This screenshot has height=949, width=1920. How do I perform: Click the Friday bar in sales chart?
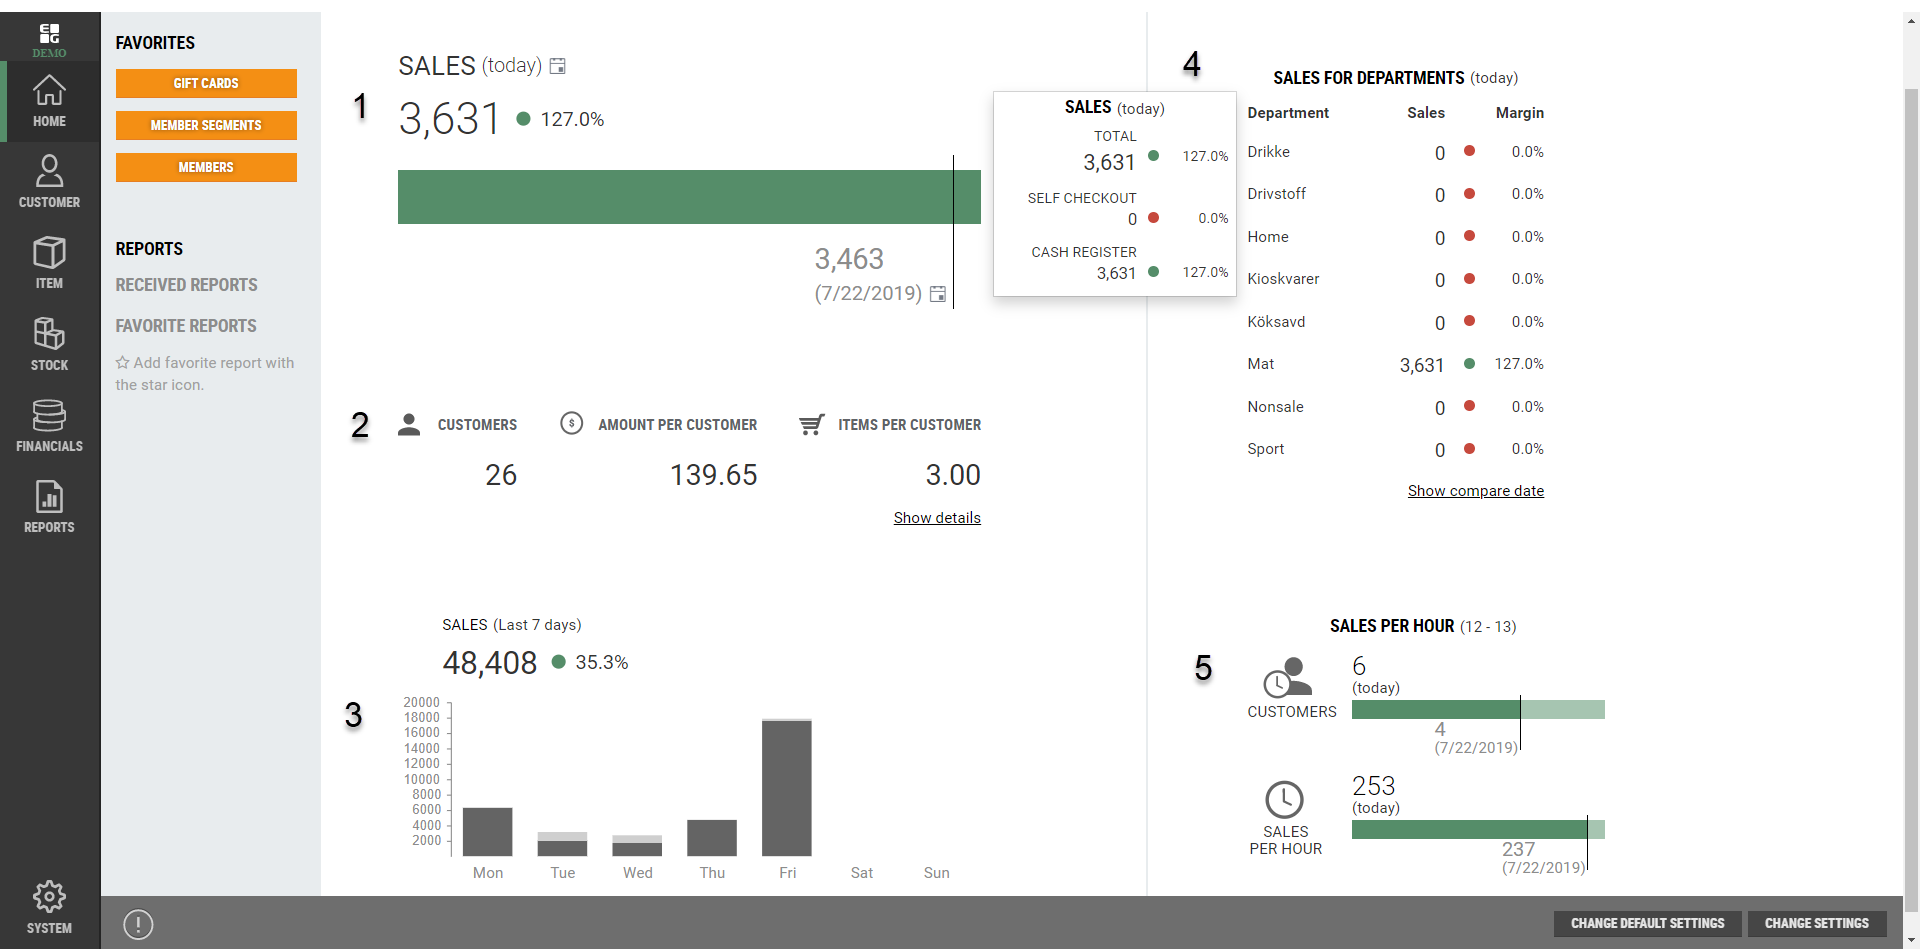(x=787, y=787)
